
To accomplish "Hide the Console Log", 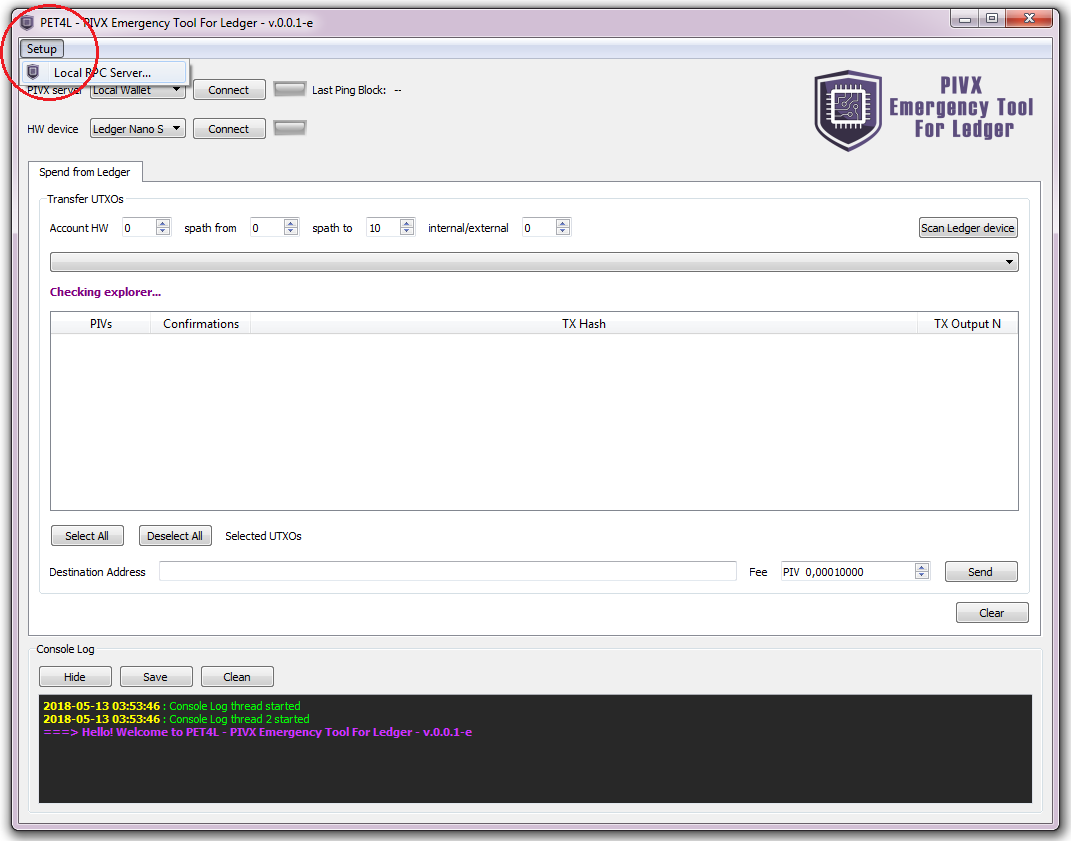I will [x=75, y=677].
